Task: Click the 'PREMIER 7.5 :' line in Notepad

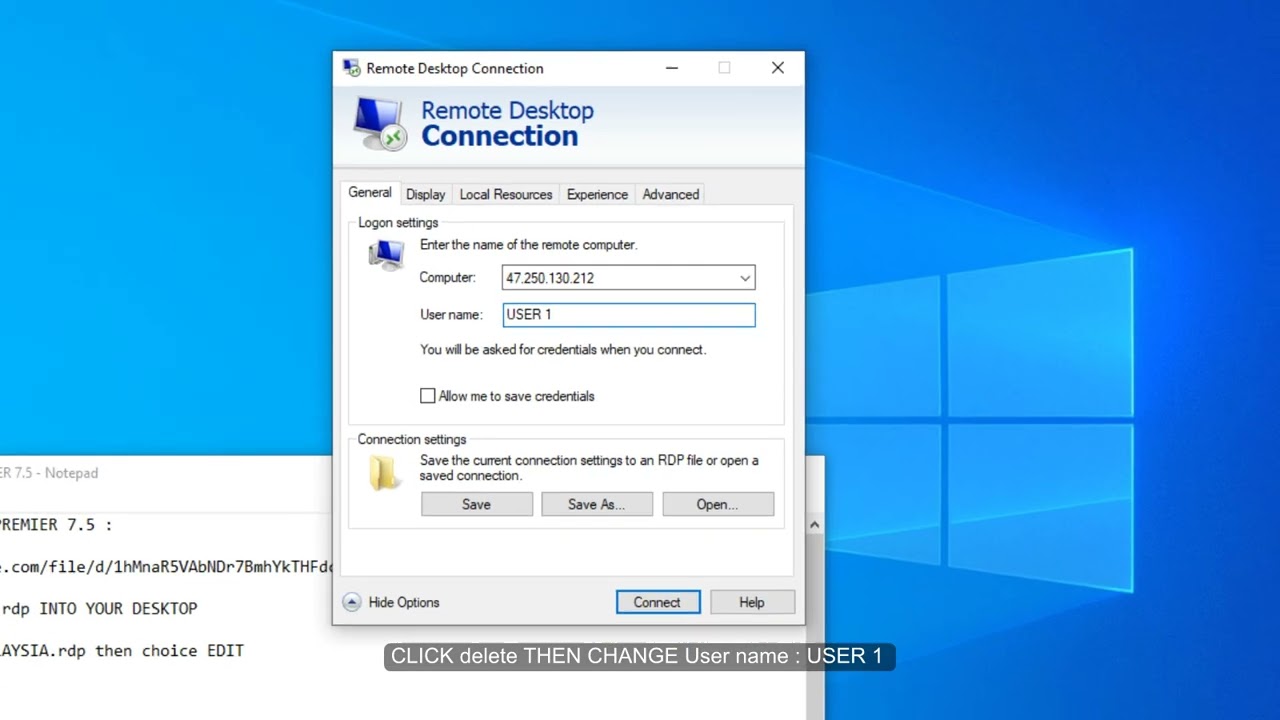Action: pos(56,524)
